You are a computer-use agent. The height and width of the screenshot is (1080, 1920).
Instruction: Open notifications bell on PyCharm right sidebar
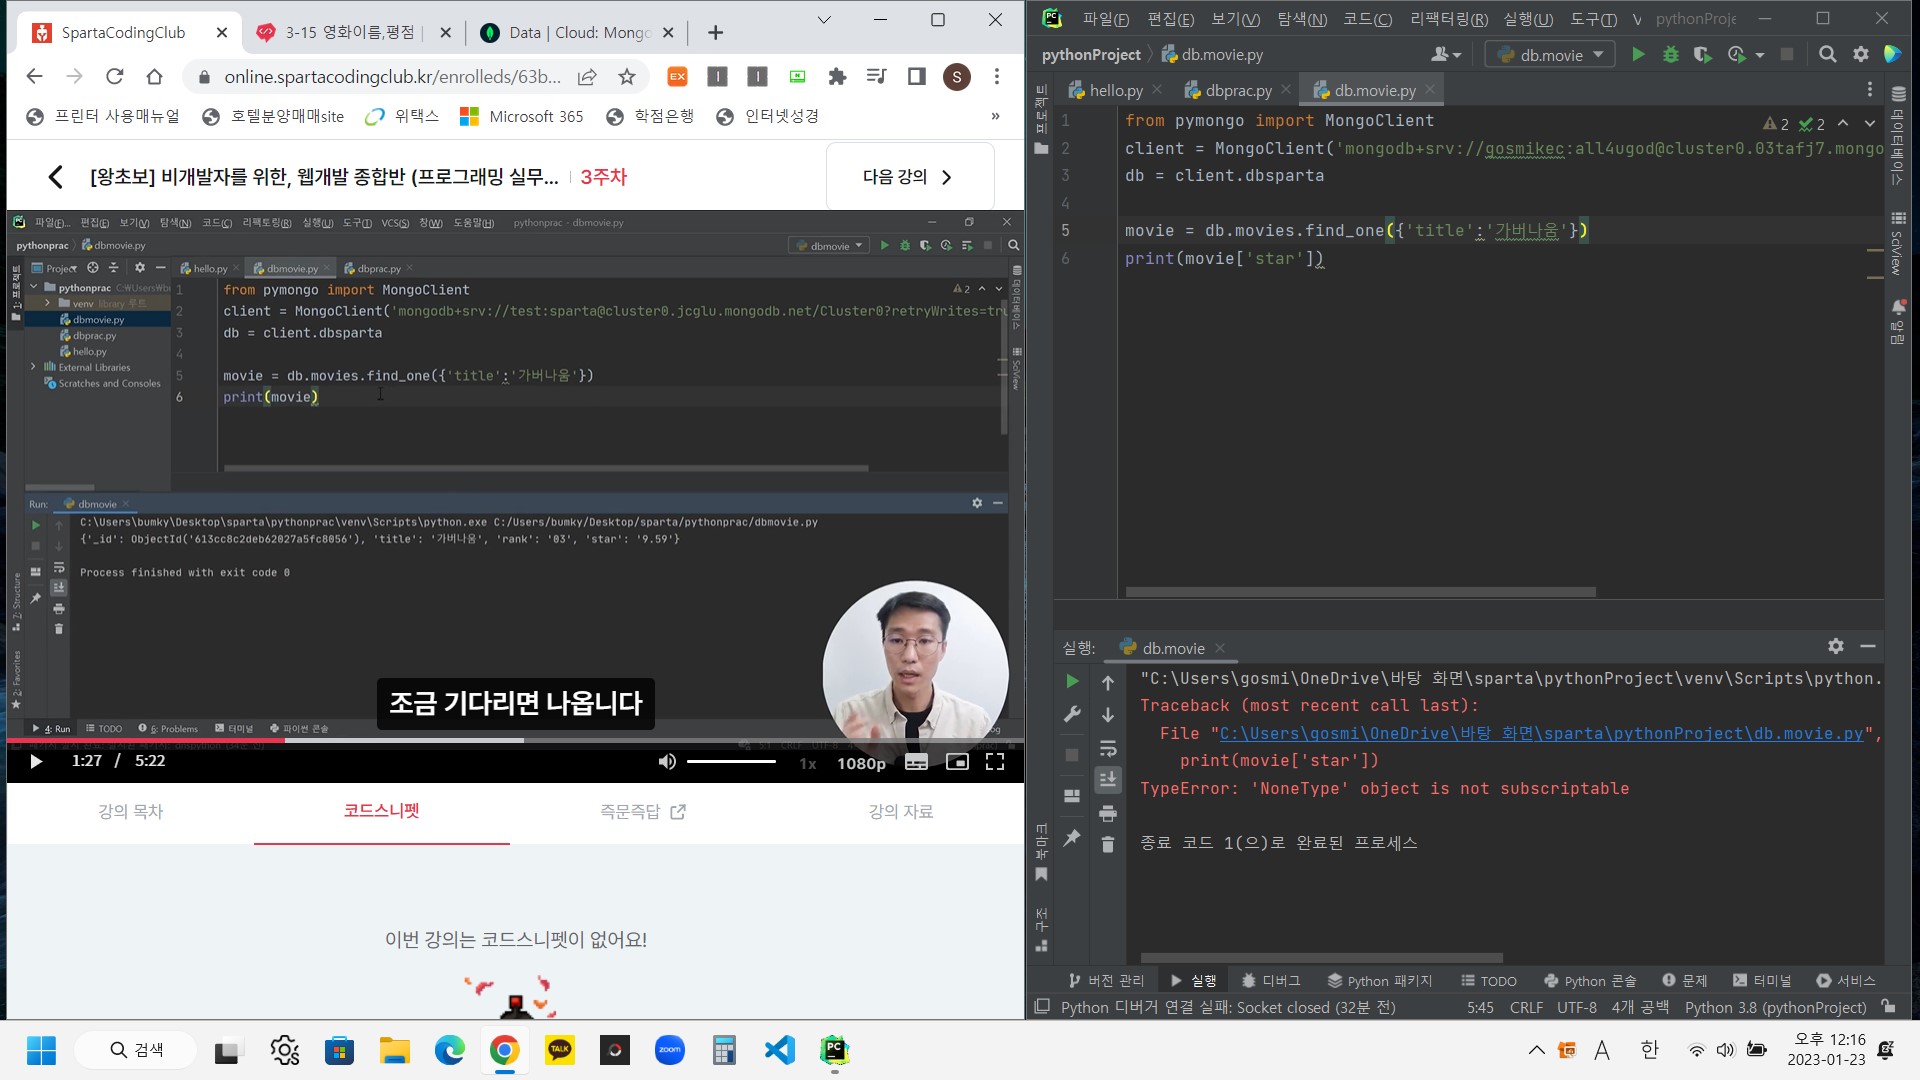point(1898,307)
